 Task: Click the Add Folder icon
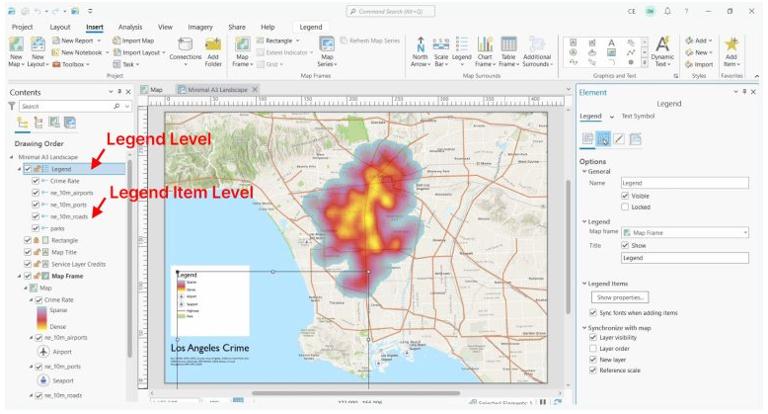(x=213, y=45)
